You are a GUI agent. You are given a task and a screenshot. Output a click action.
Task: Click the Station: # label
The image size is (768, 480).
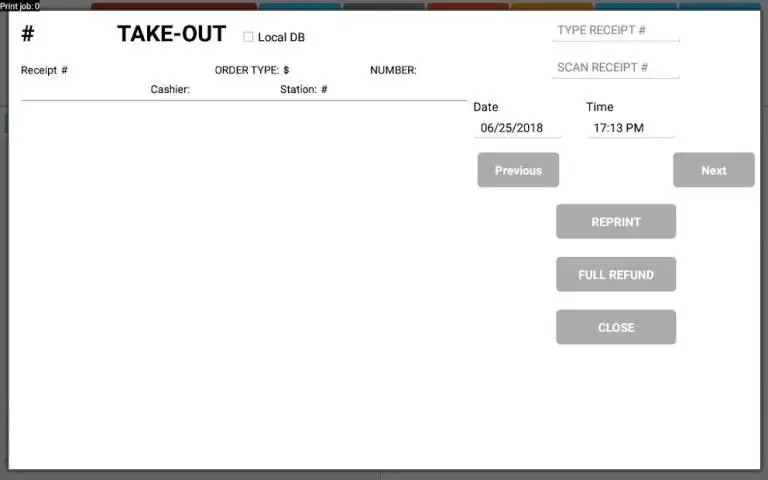point(304,89)
